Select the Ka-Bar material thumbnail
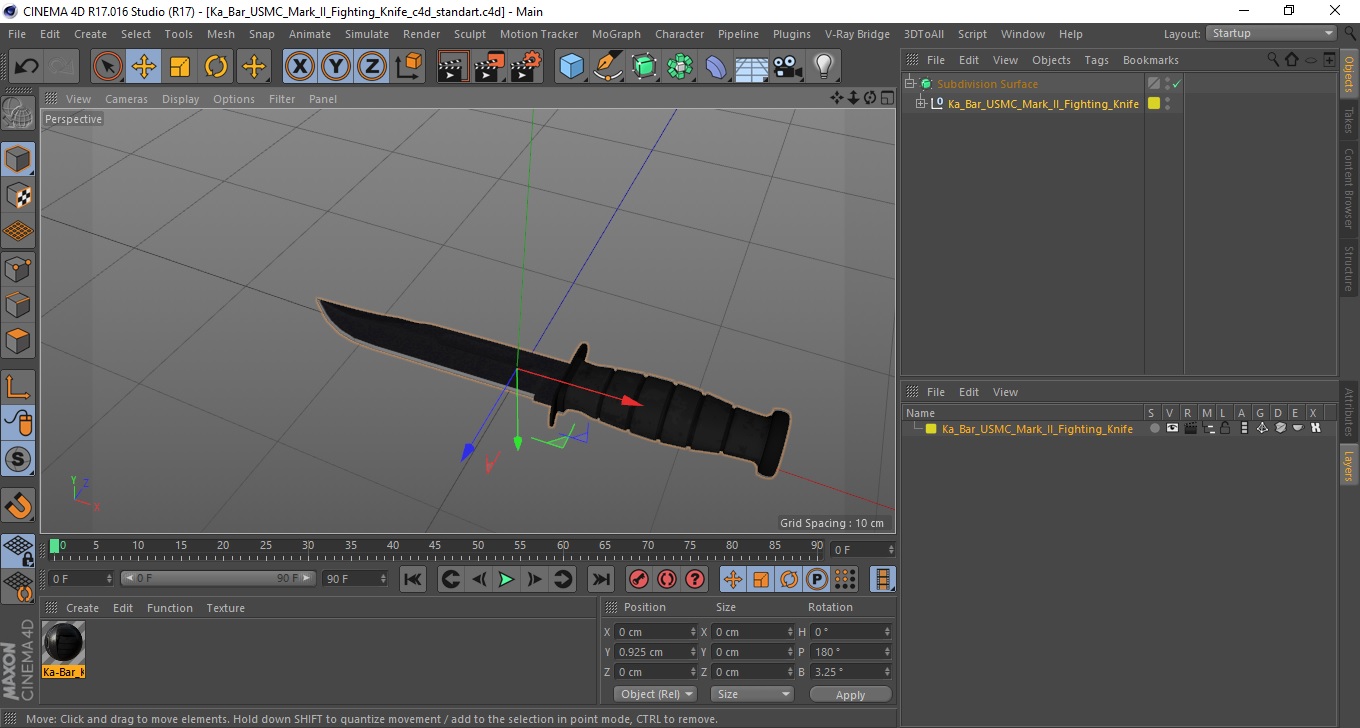The image size is (1360, 728). [x=64, y=642]
